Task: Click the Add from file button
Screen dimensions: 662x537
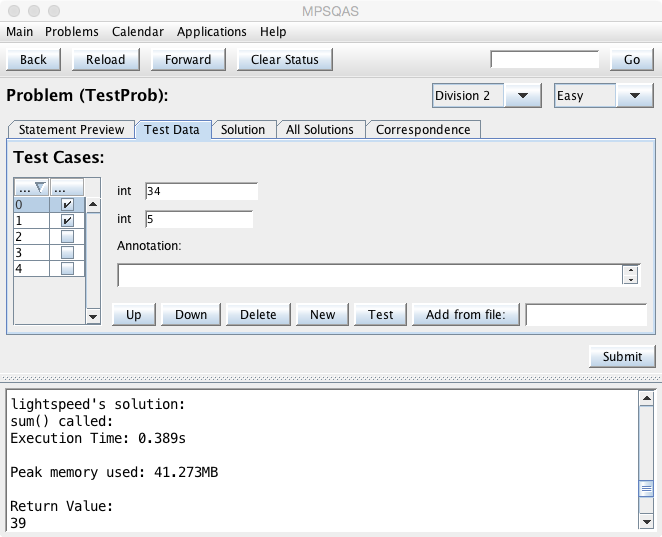Action: (465, 314)
